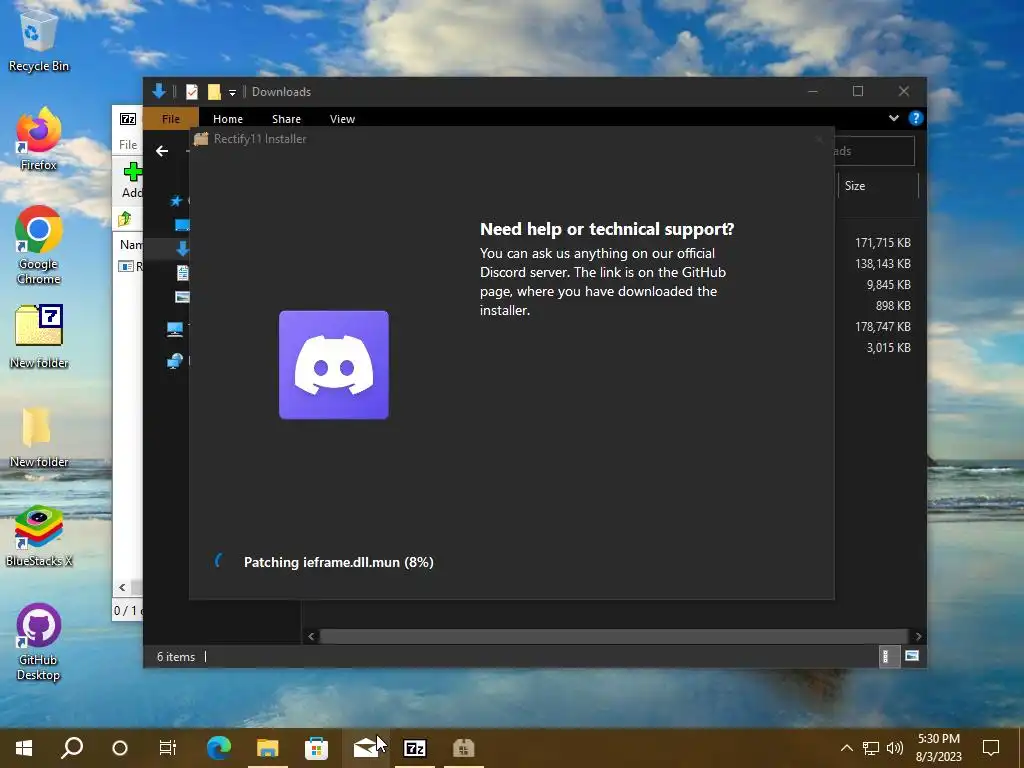Launch Microsoft Edge from the taskbar
The height and width of the screenshot is (768, 1024).
[219, 748]
